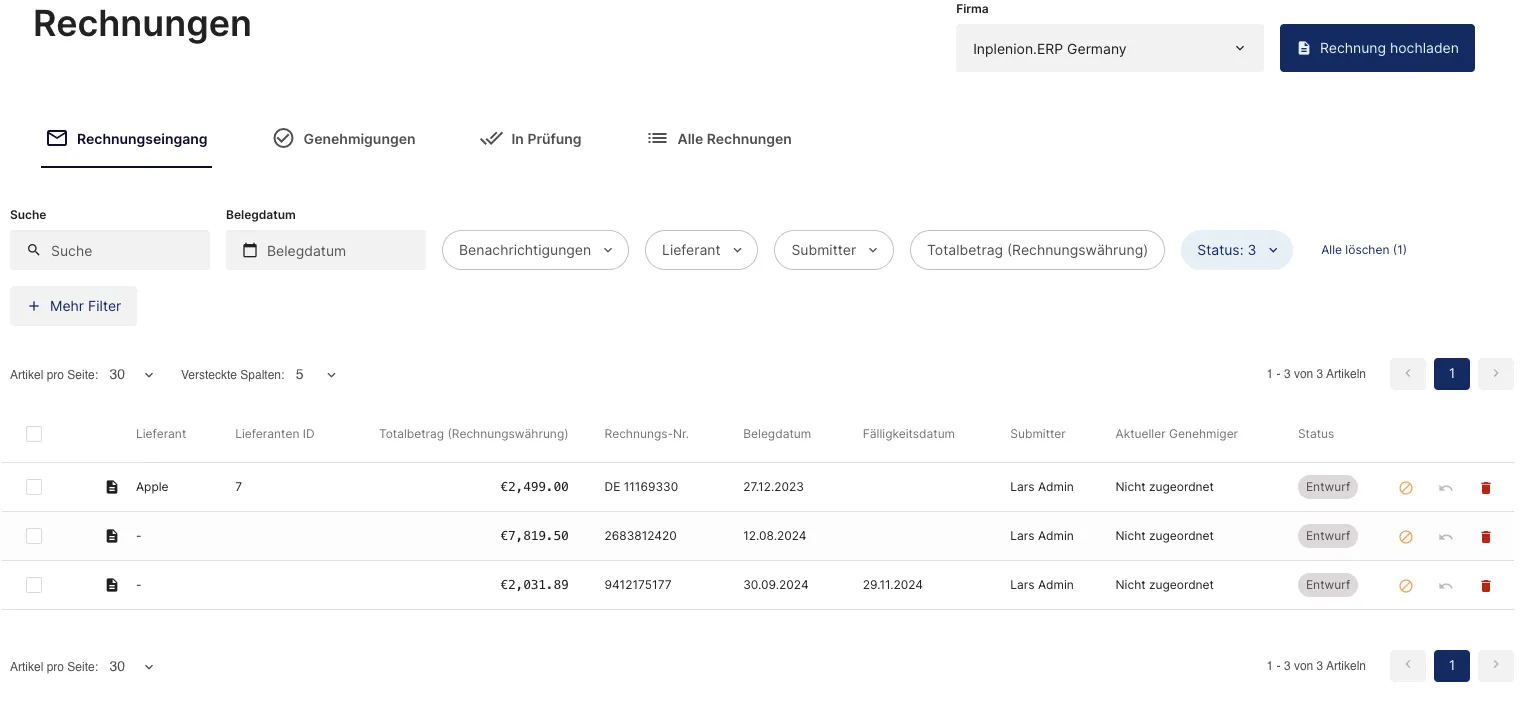Tick the select-all checkbox in table header

tap(34, 434)
